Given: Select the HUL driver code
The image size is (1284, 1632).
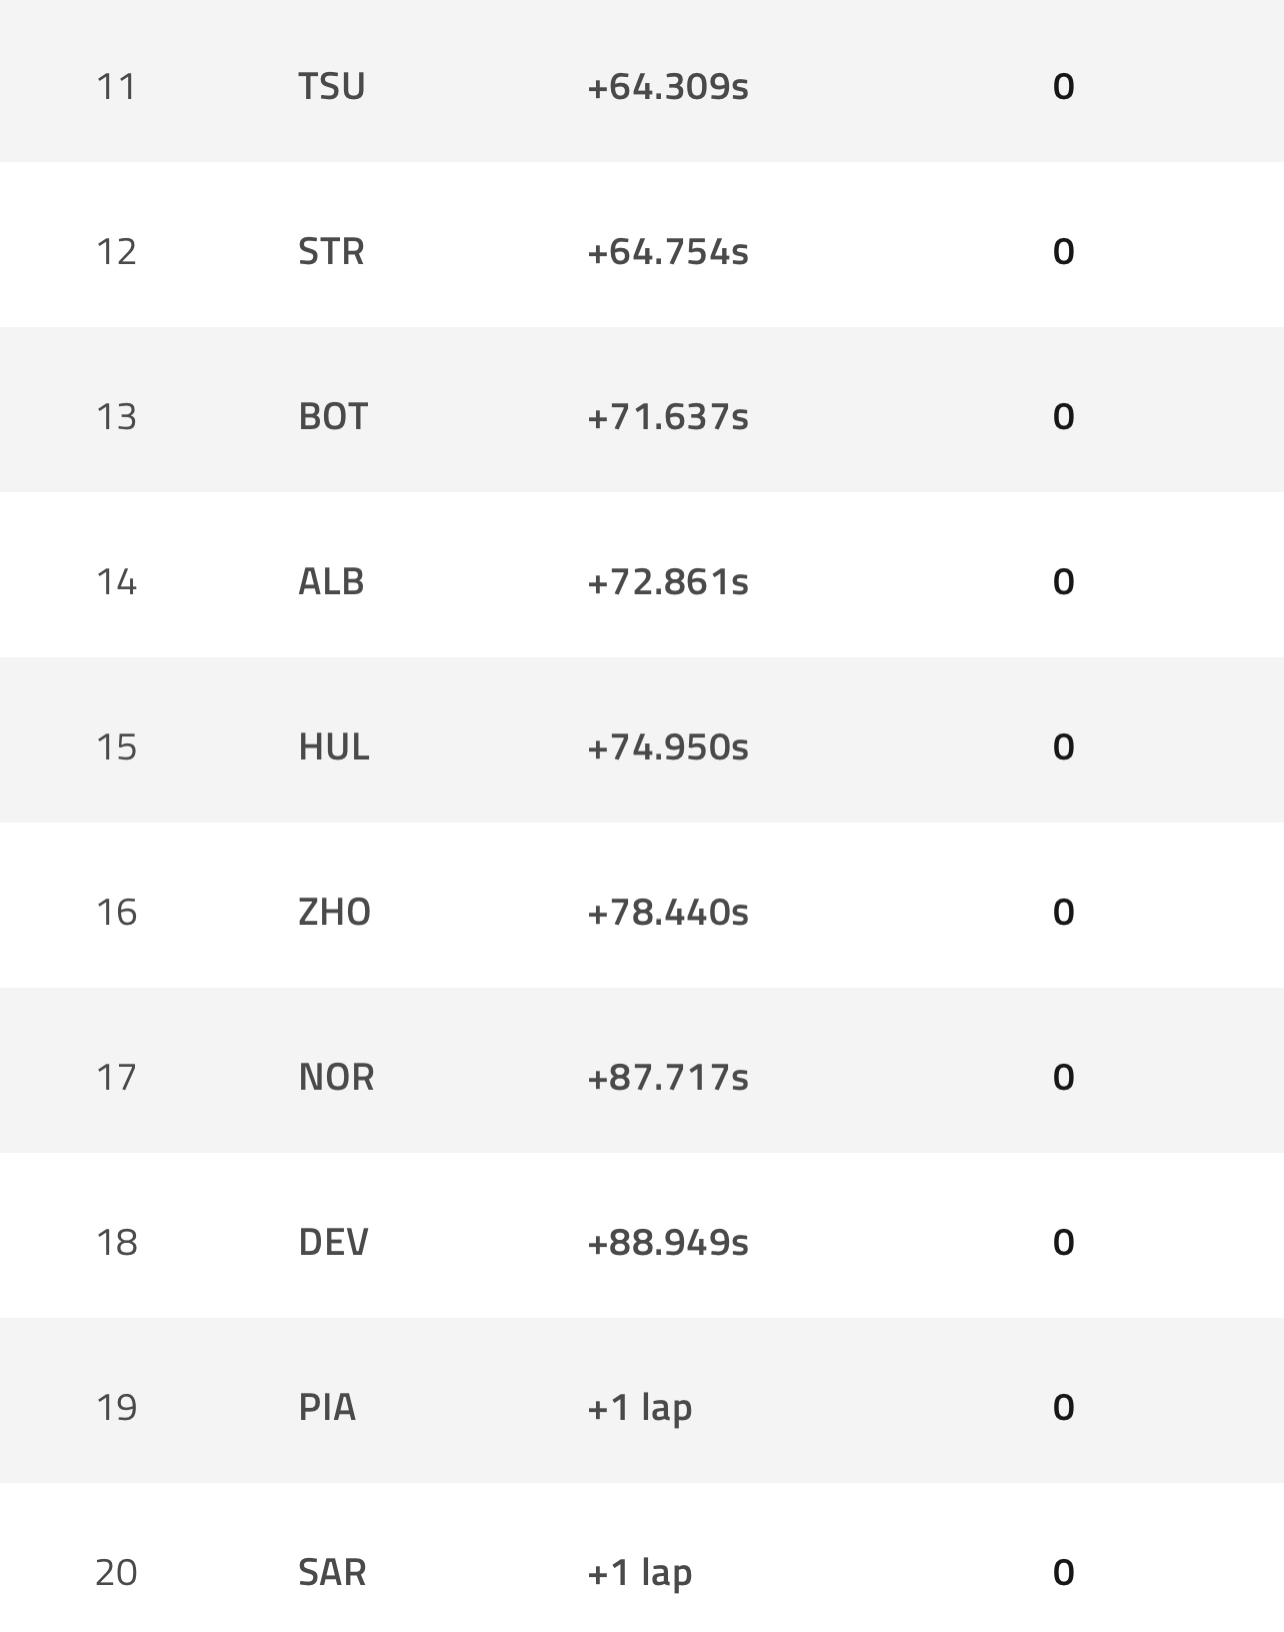Looking at the screenshot, I should (334, 747).
